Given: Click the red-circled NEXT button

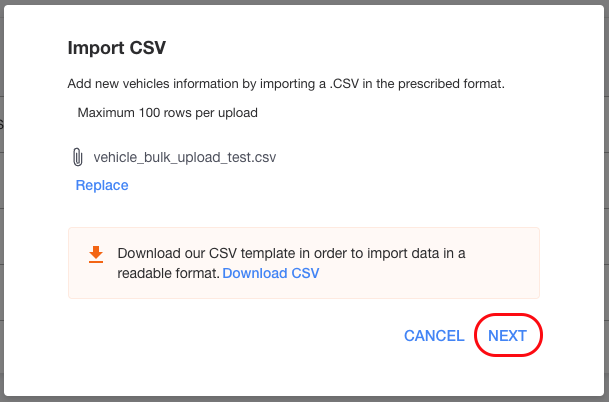Looking at the screenshot, I should tap(508, 335).
